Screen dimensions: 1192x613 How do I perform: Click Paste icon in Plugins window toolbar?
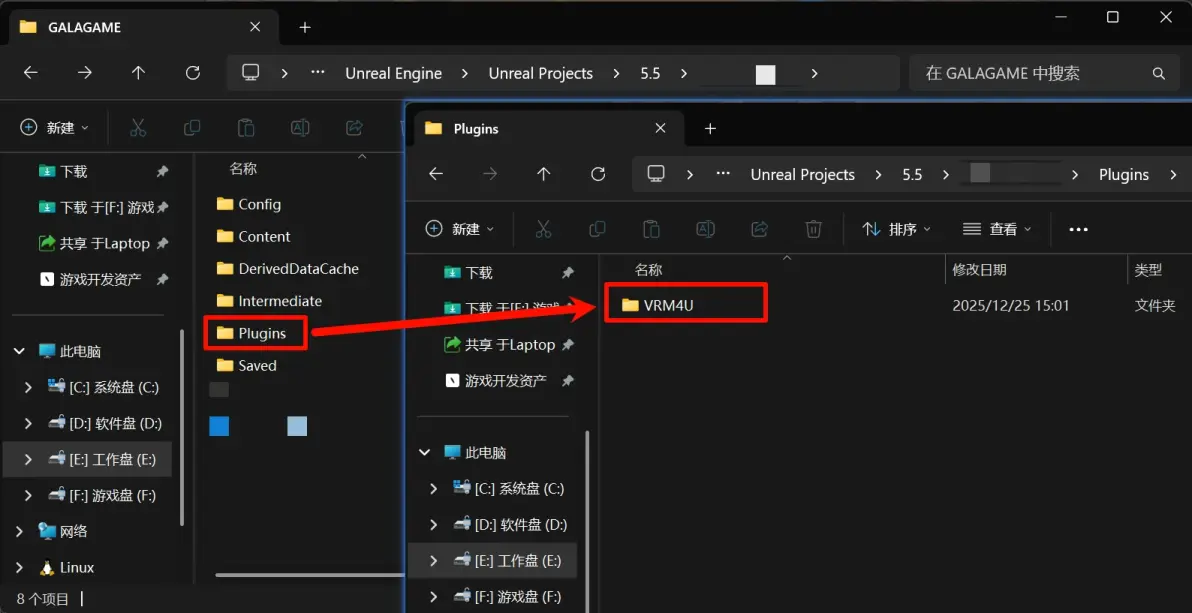651,229
